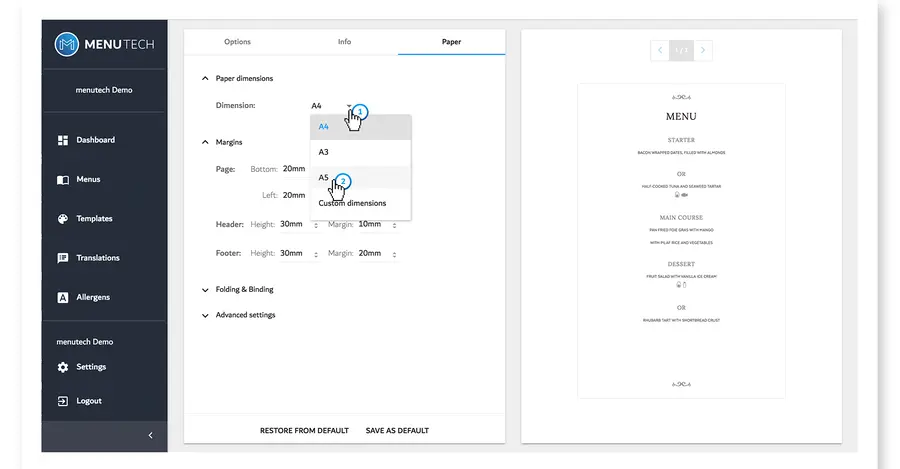Screen dimensions: 900x469
Task: Click Restore from Default button
Action: point(304,431)
